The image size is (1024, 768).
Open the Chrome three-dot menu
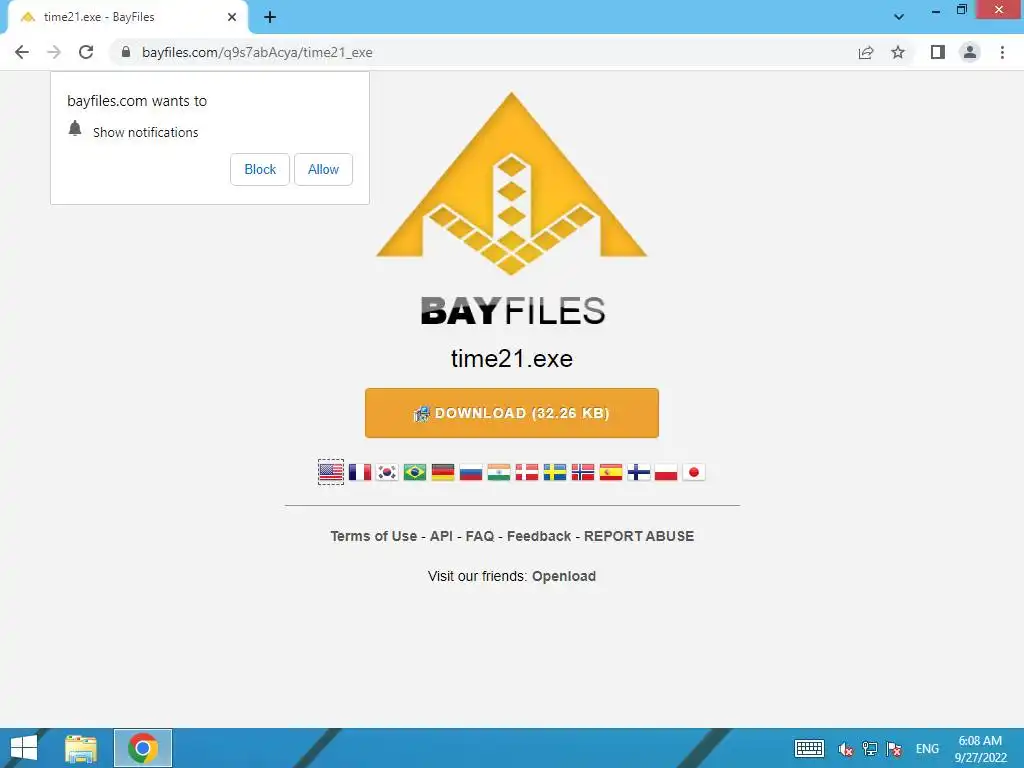click(1002, 52)
